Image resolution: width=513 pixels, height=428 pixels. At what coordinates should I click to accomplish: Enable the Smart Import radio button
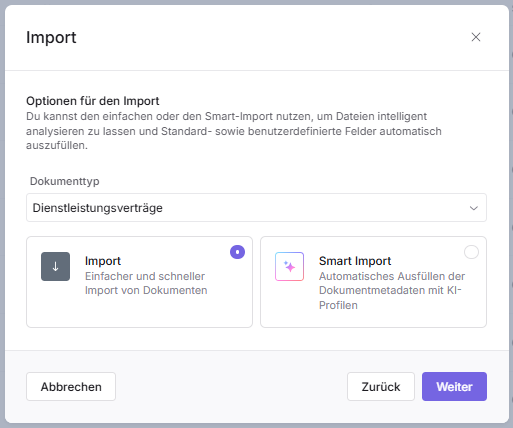pyautogui.click(x=471, y=252)
